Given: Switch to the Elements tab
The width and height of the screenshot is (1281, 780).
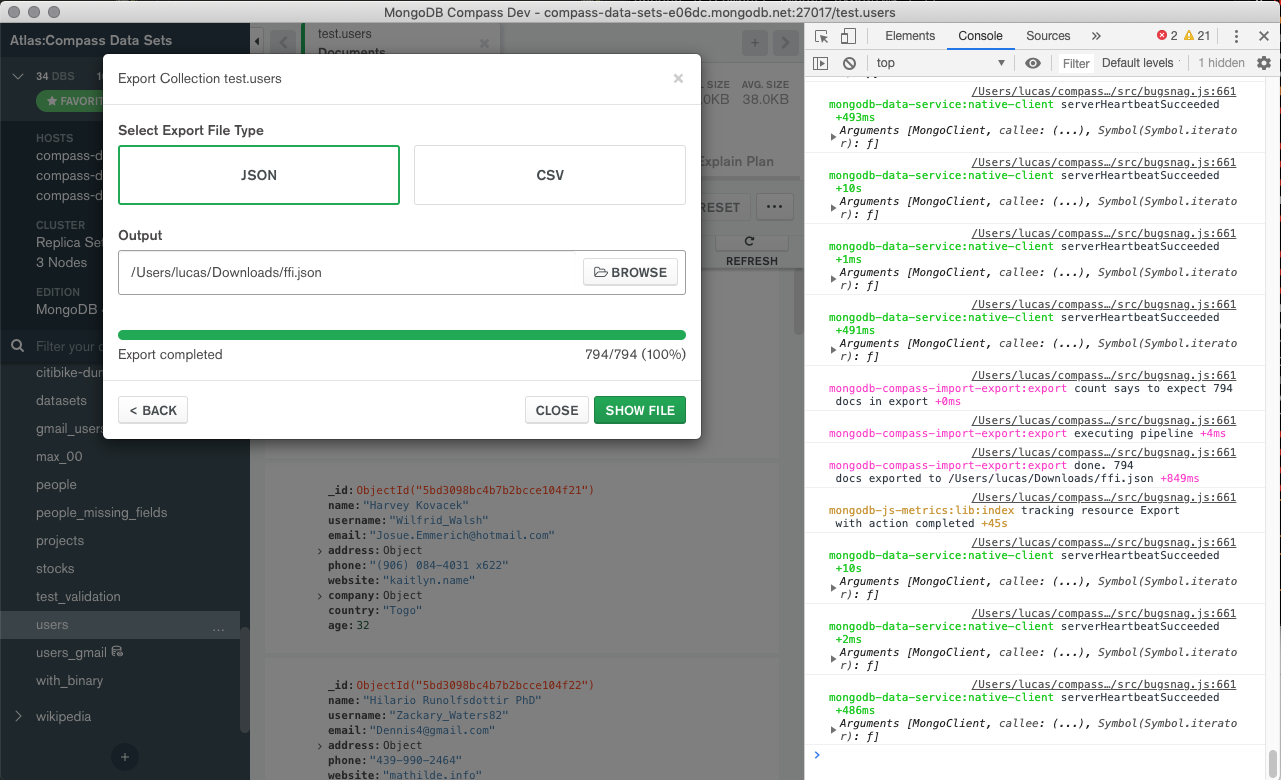Looking at the screenshot, I should 910,36.
